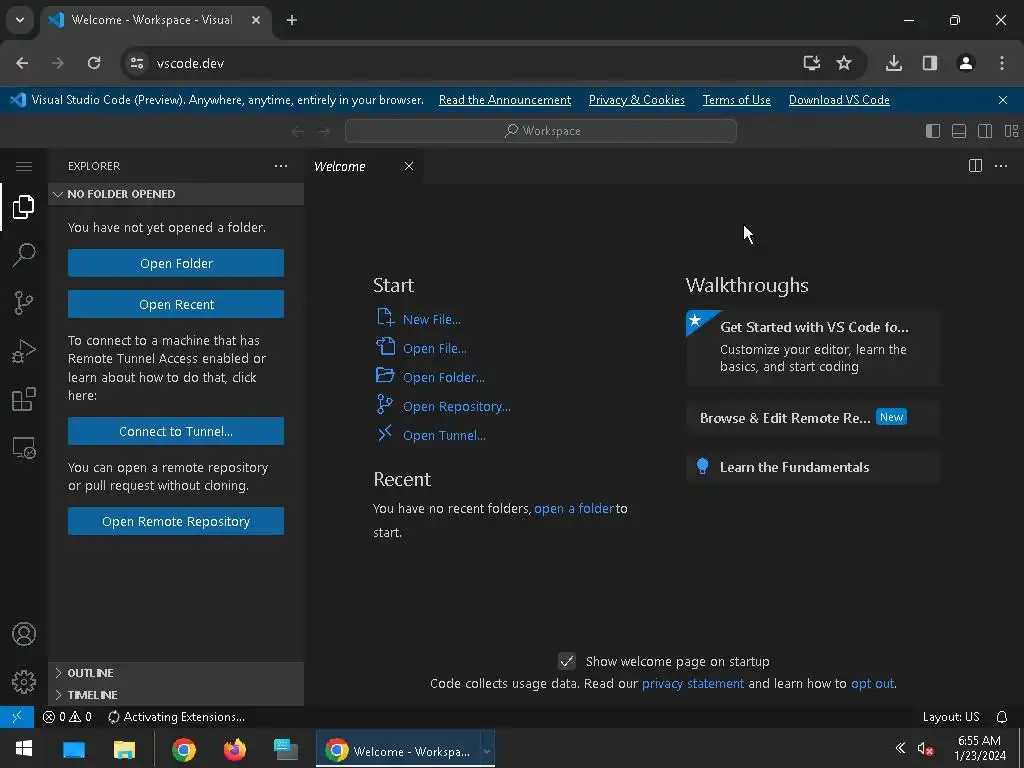Open the Search view in activity bar

(x=24, y=255)
